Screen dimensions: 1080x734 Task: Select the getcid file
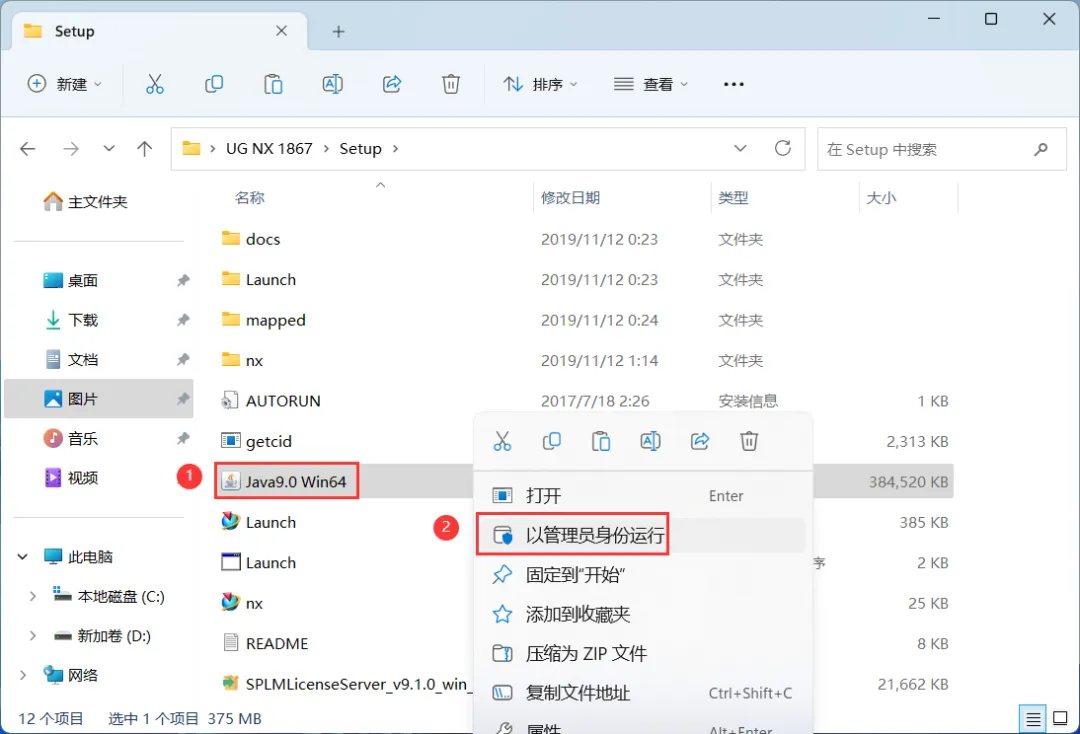pyautogui.click(x=256, y=441)
